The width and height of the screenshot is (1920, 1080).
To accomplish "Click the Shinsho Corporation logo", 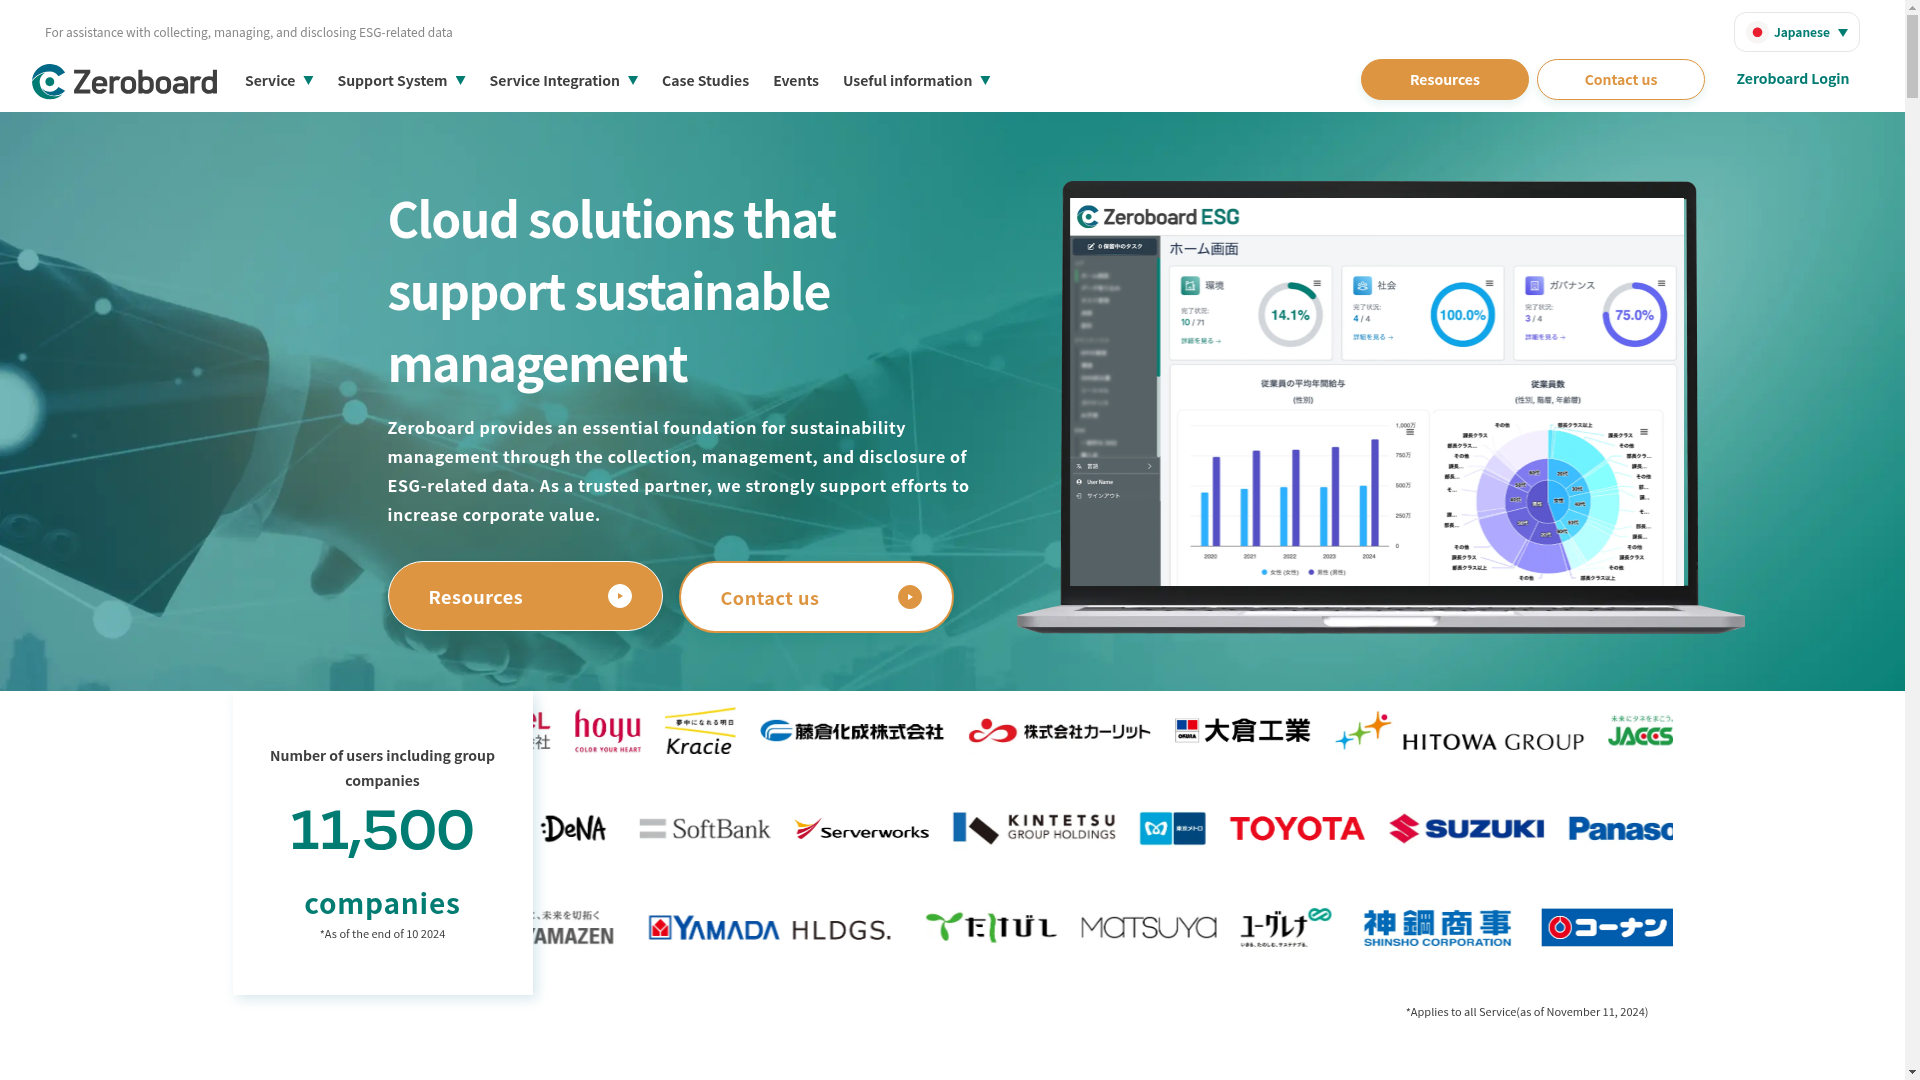I will pyautogui.click(x=1437, y=928).
